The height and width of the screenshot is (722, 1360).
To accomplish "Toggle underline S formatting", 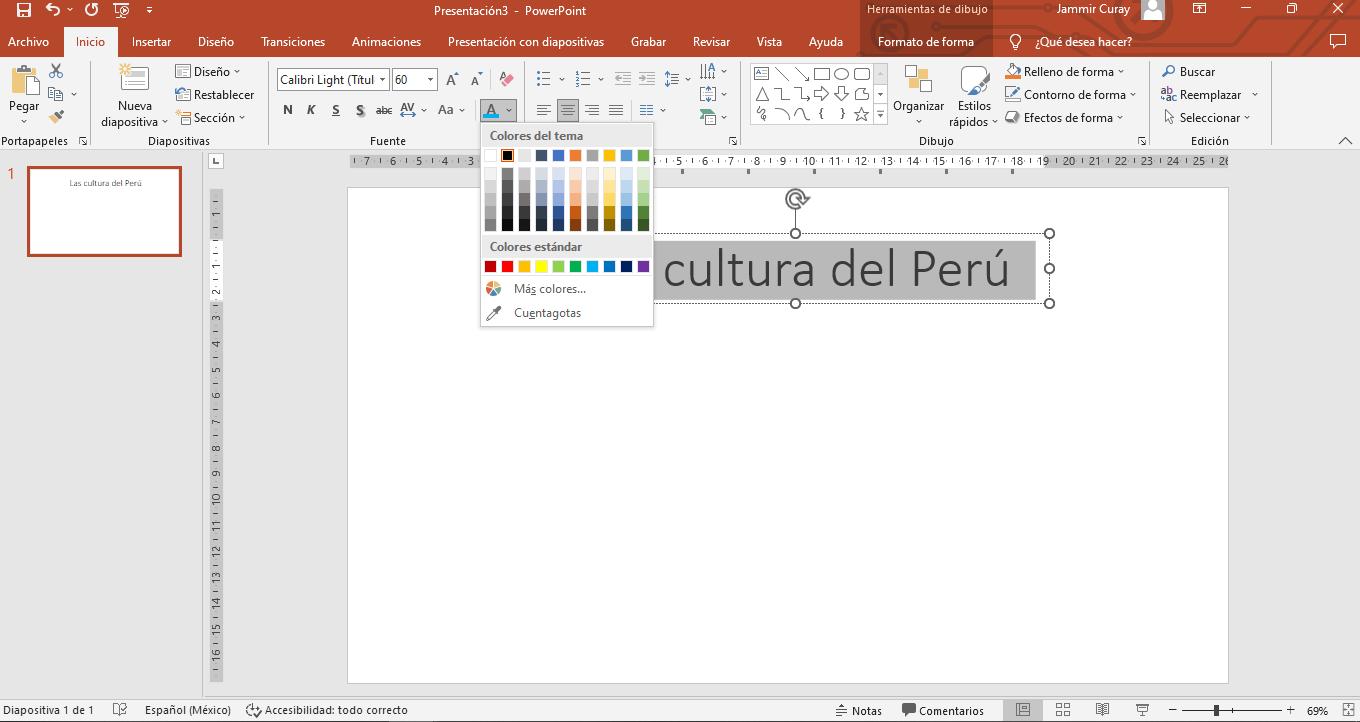I will [335, 110].
